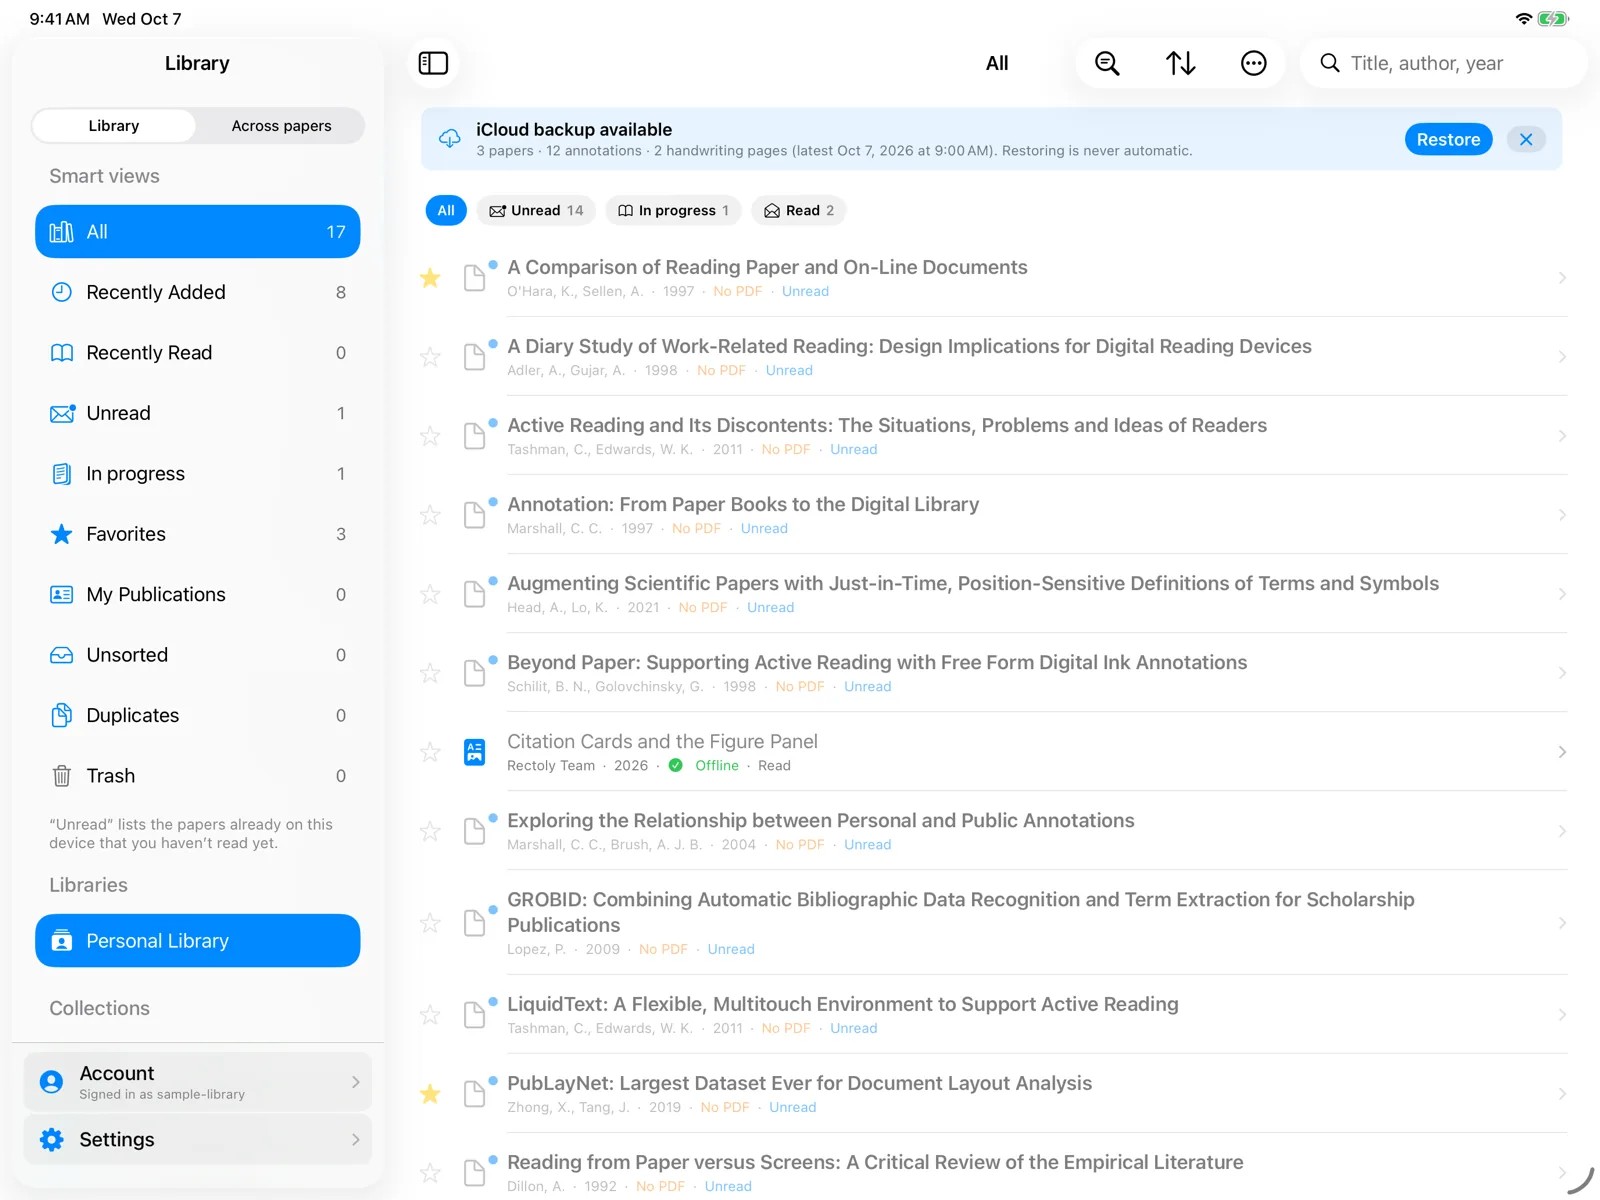The height and width of the screenshot is (1200, 1600).
Task: Open the Trash smart view
Action: [198, 776]
